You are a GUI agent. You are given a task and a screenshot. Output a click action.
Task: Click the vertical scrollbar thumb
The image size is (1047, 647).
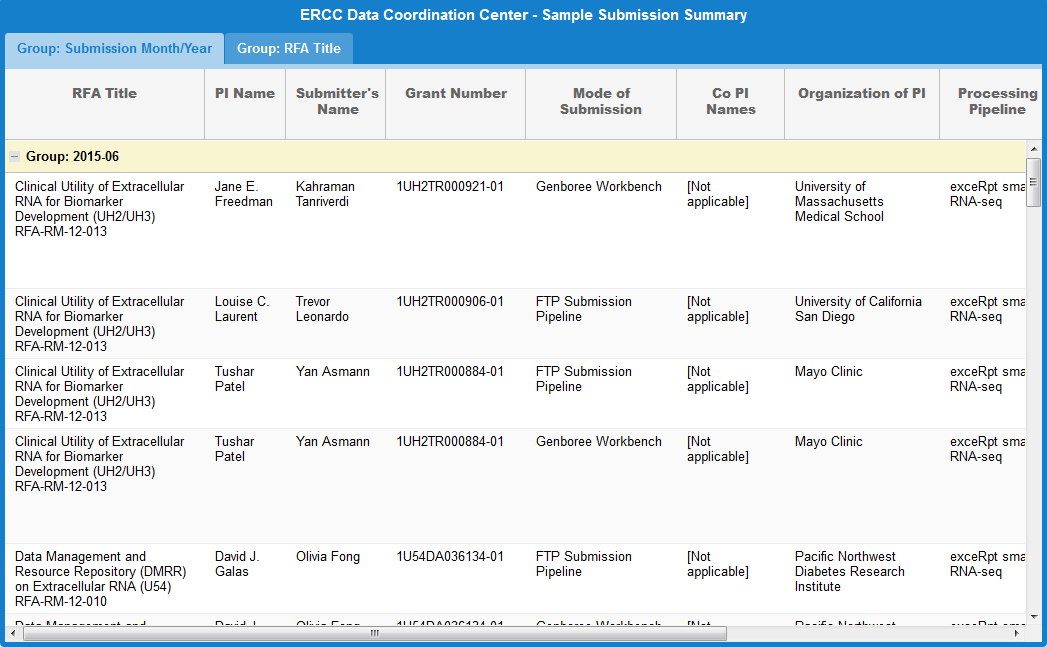pyautogui.click(x=1033, y=182)
